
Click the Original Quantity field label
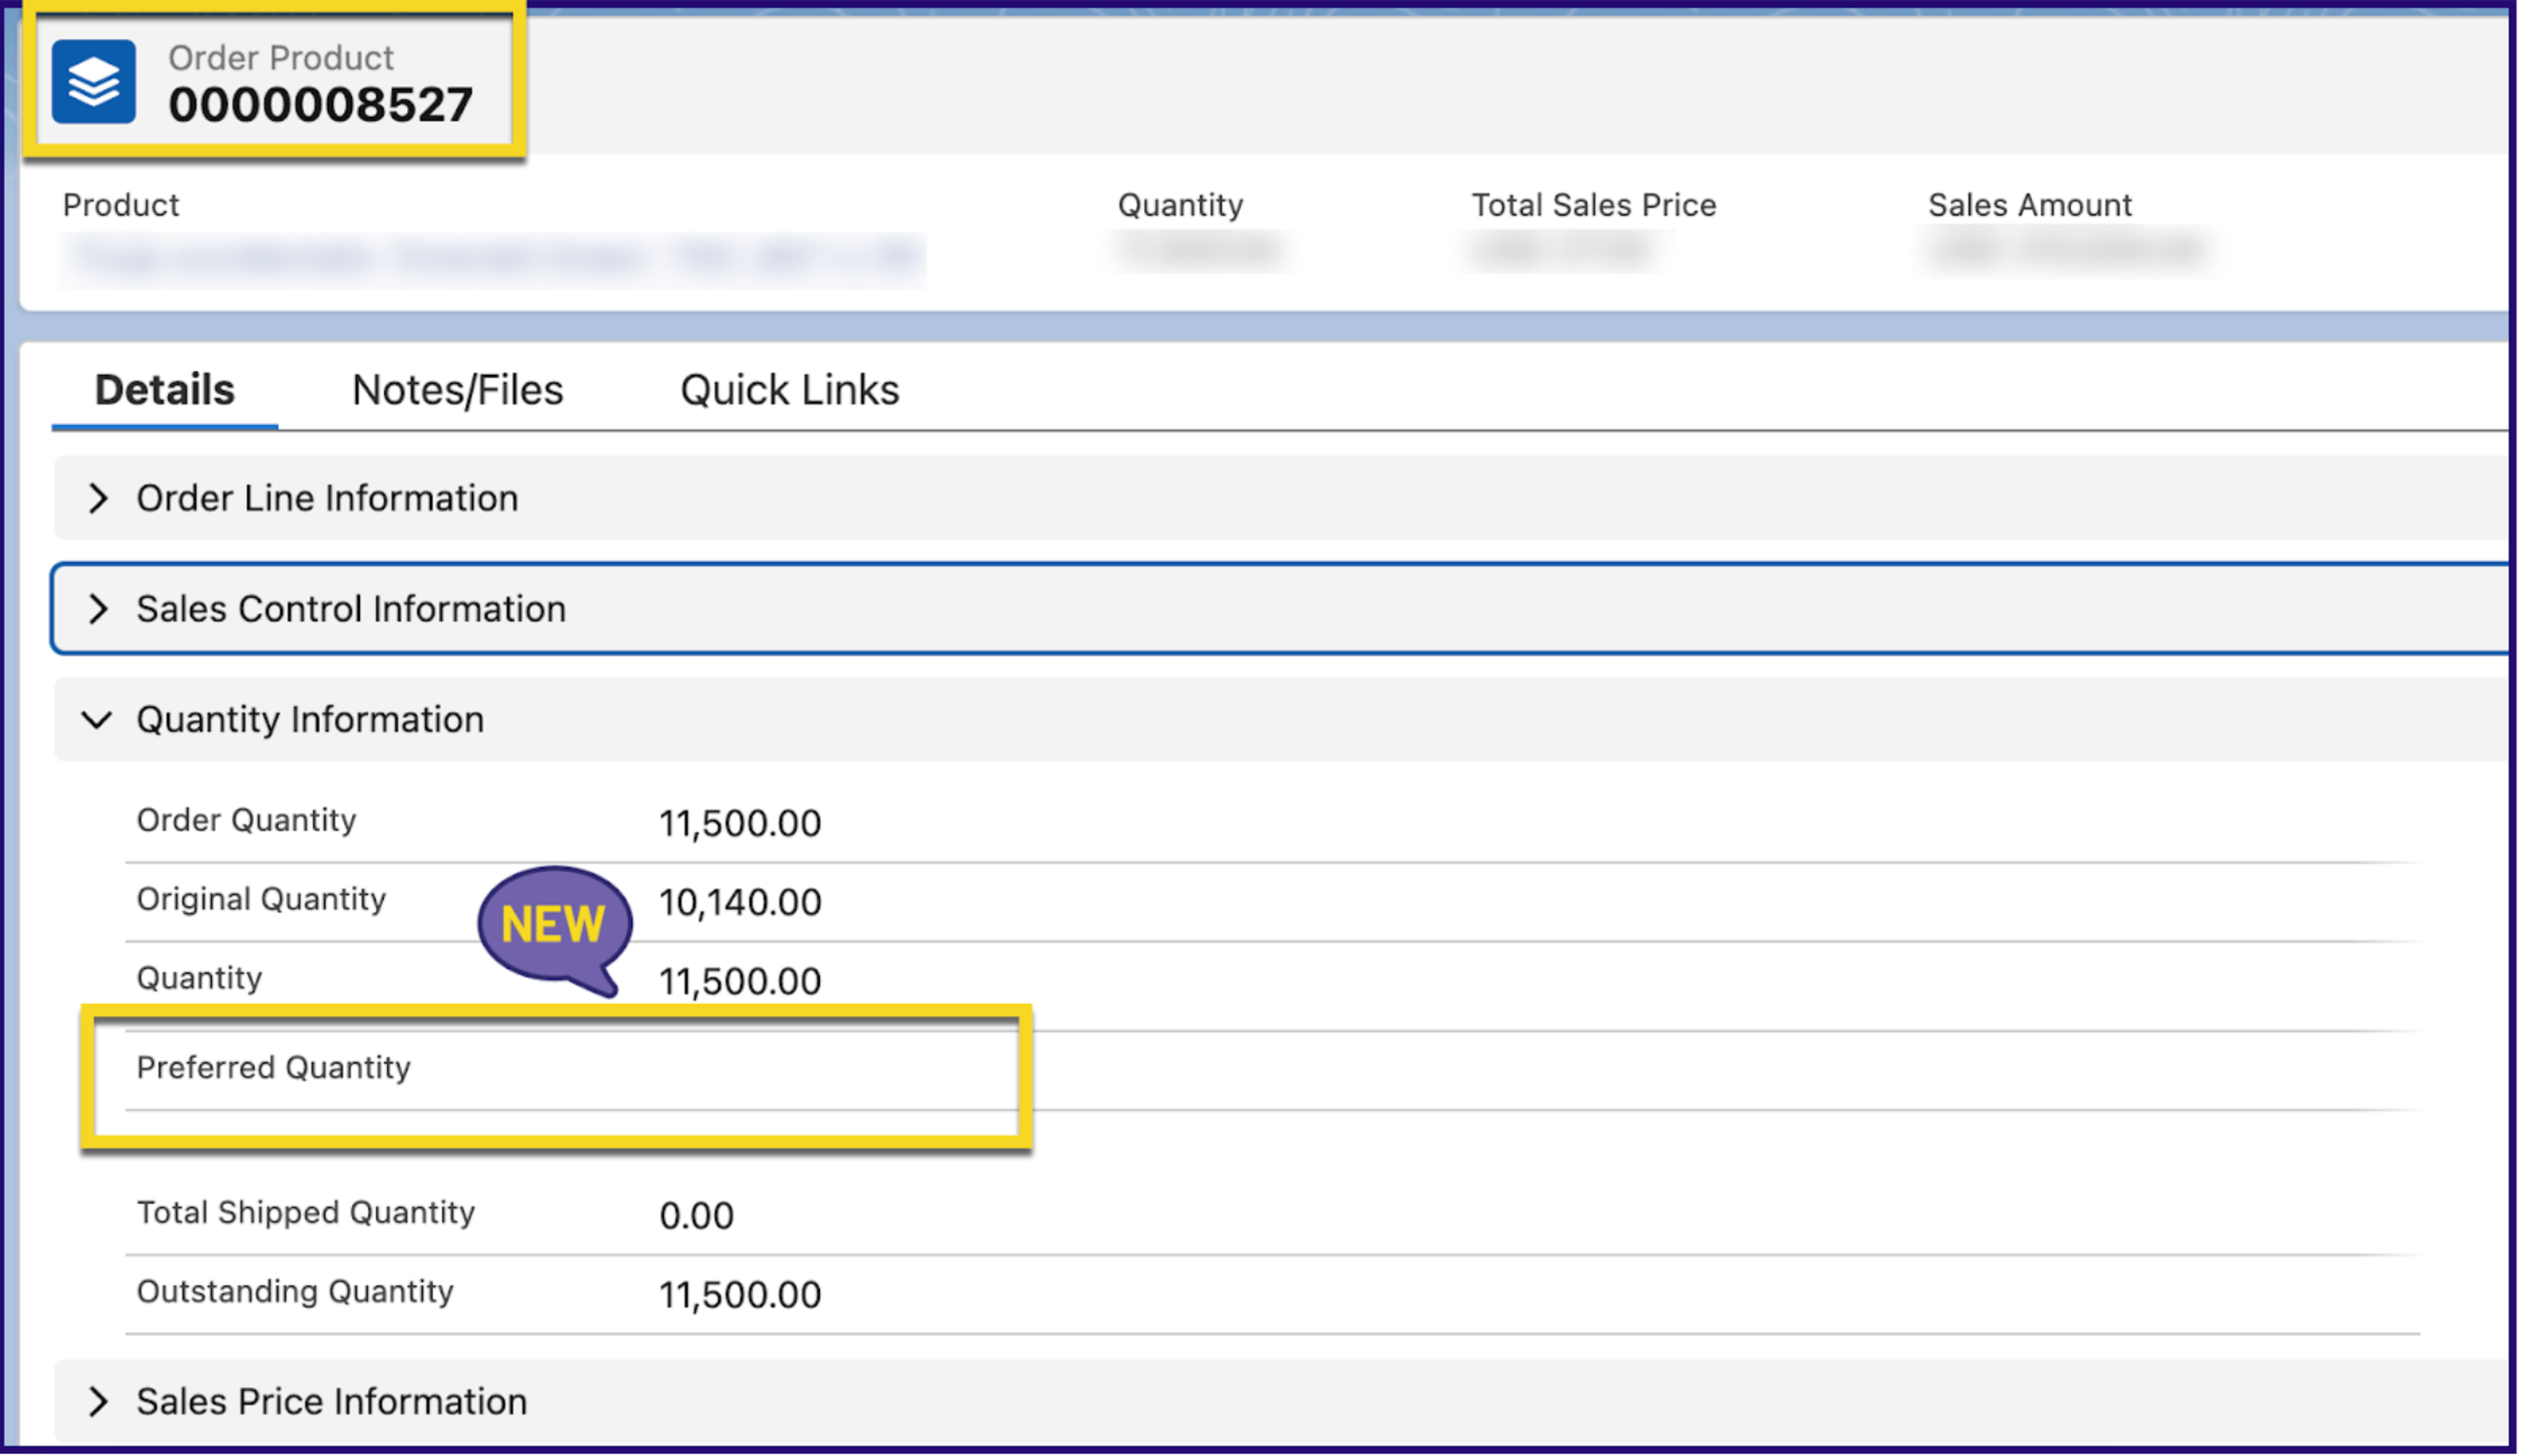[261, 899]
